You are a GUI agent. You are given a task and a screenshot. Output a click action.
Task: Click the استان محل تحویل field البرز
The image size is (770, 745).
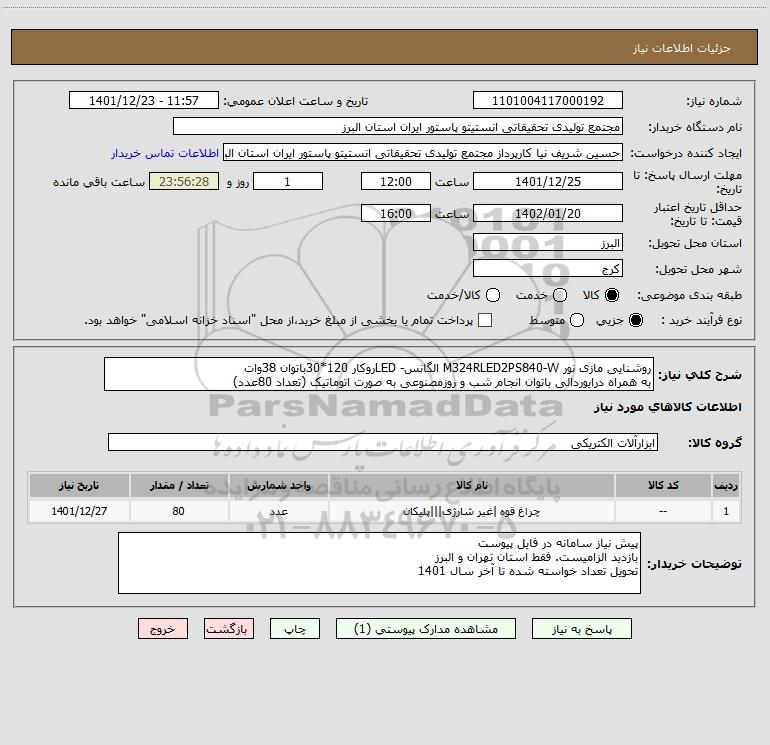pyautogui.click(x=548, y=242)
